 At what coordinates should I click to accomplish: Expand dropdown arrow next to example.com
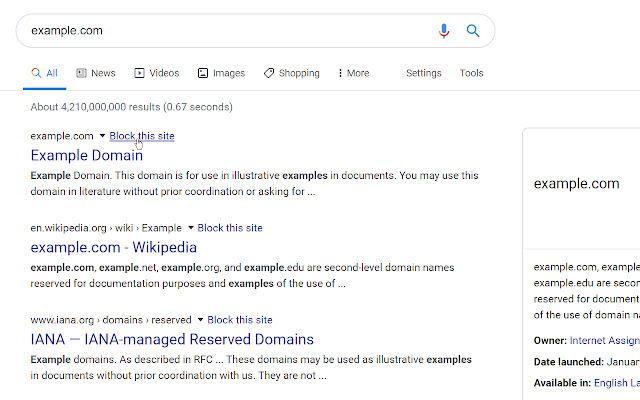(102, 136)
